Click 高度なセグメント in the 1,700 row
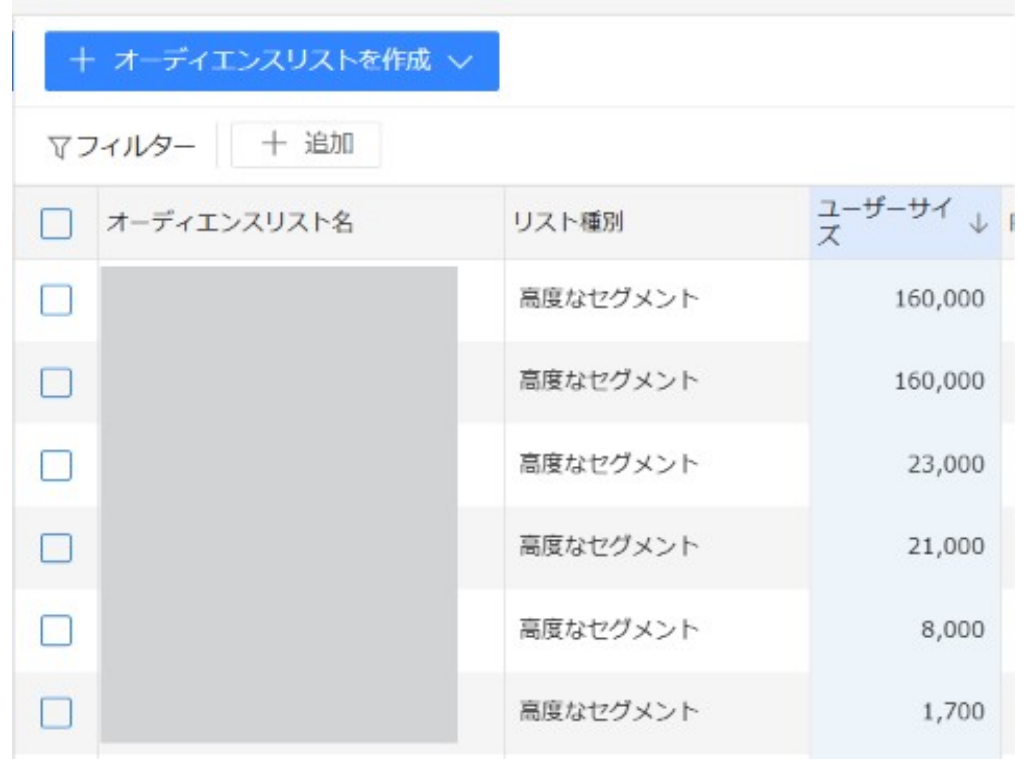Viewport: 1027px width, 771px height. (609, 711)
